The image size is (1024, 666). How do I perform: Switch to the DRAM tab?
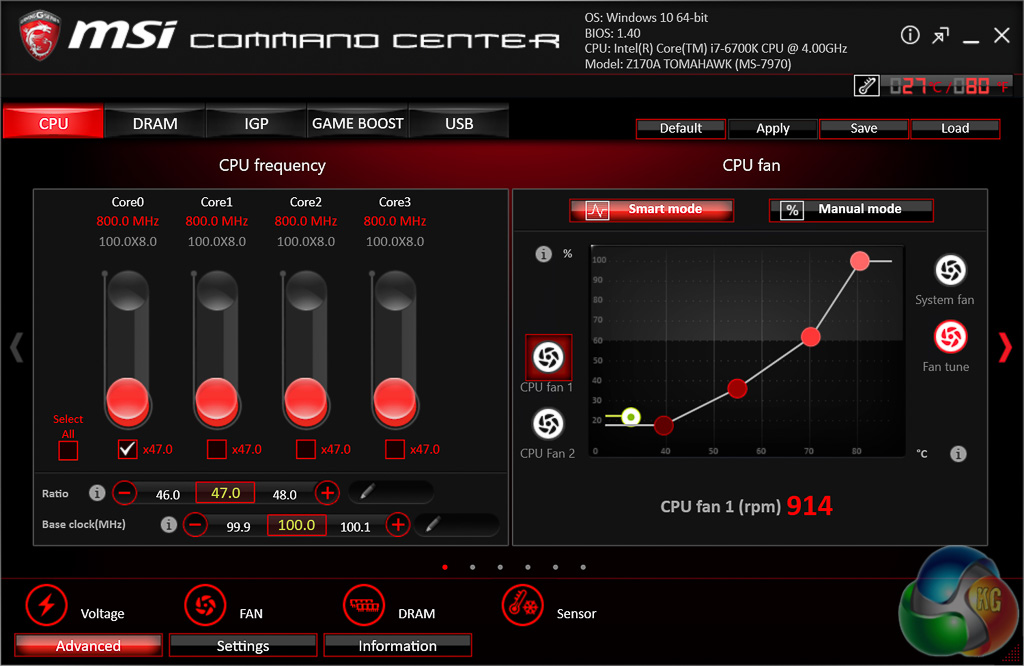pyautogui.click(x=155, y=122)
